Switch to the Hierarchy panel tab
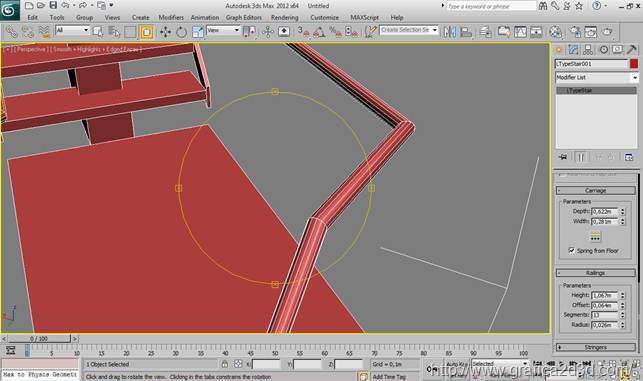 coord(588,50)
